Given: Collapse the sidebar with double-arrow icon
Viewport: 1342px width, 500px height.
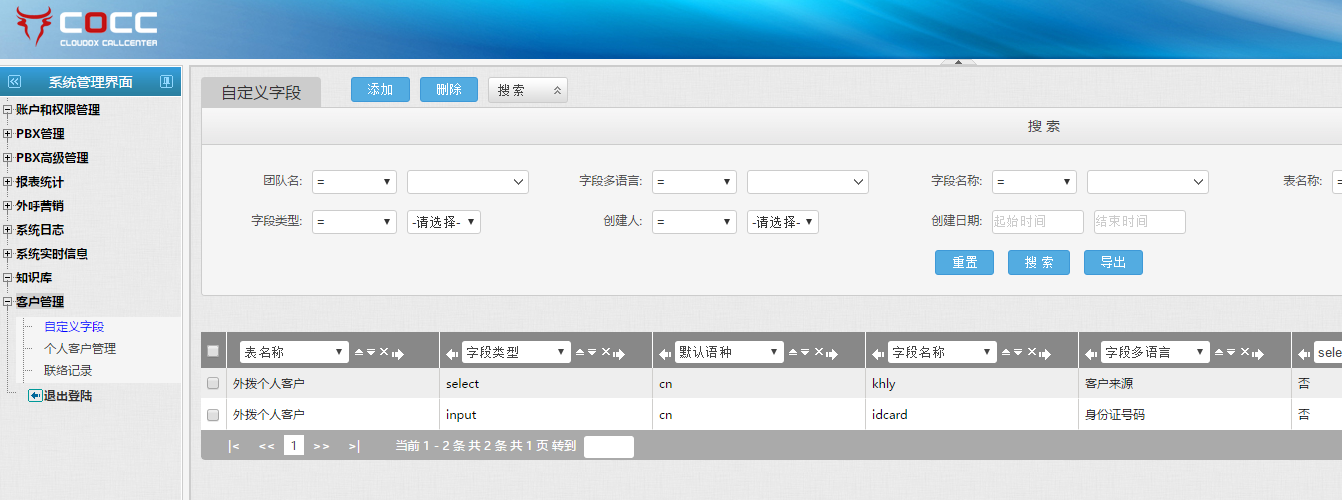Looking at the screenshot, I should (x=14, y=82).
